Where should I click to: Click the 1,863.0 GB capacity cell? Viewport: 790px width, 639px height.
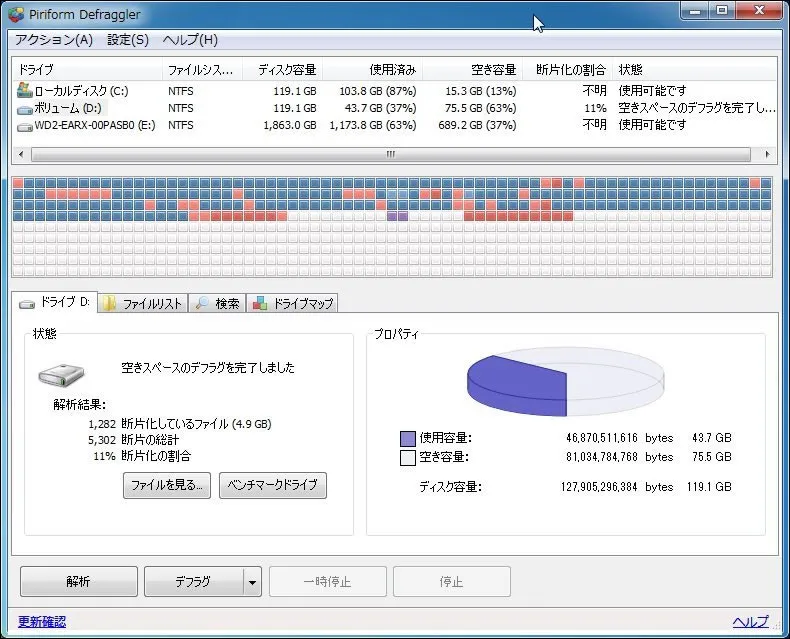290,125
